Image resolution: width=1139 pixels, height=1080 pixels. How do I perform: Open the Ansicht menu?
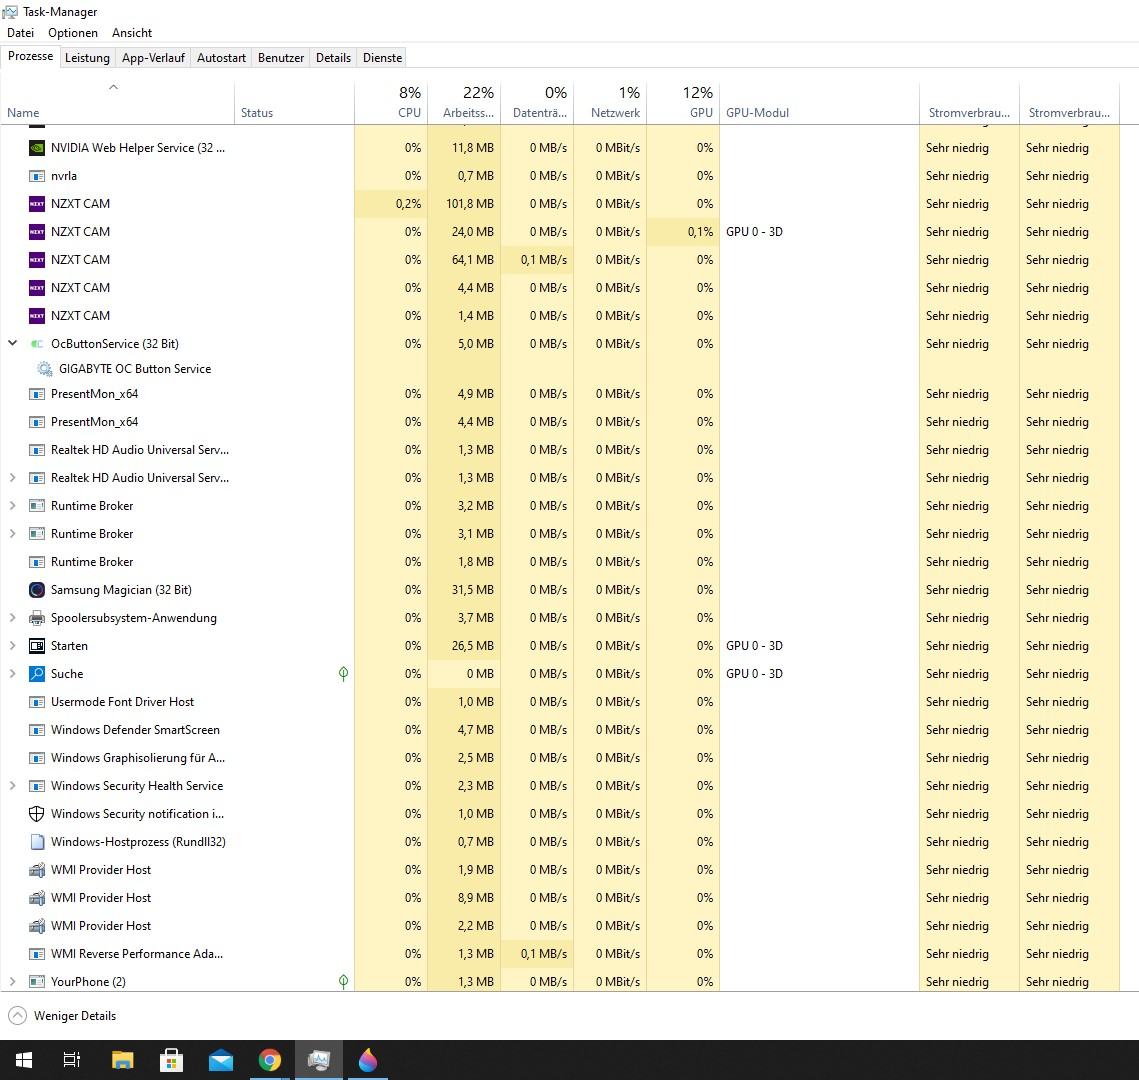(x=131, y=33)
